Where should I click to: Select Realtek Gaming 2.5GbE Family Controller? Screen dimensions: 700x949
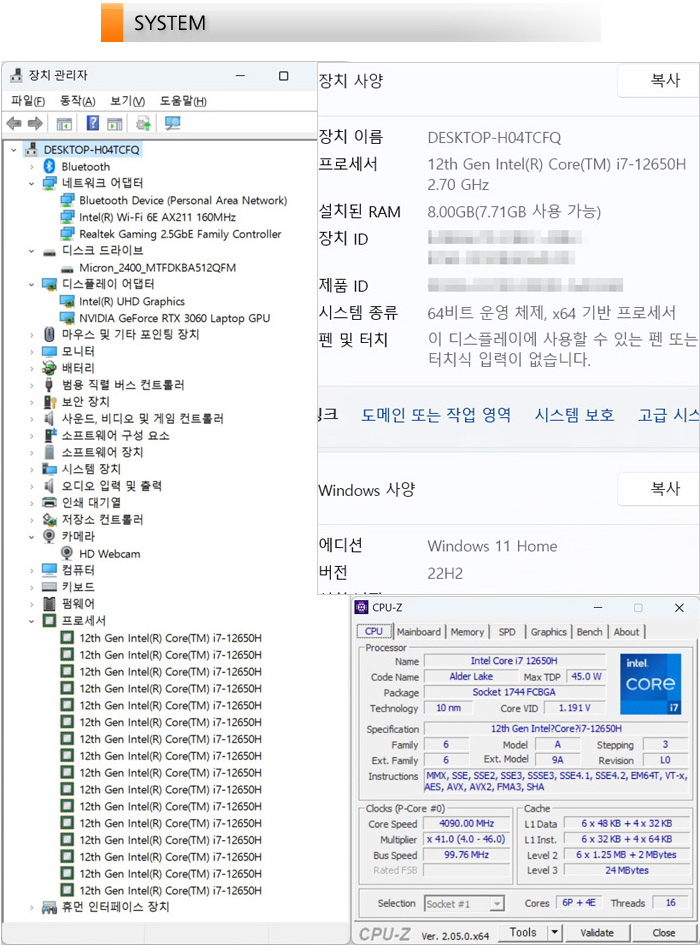(x=180, y=234)
